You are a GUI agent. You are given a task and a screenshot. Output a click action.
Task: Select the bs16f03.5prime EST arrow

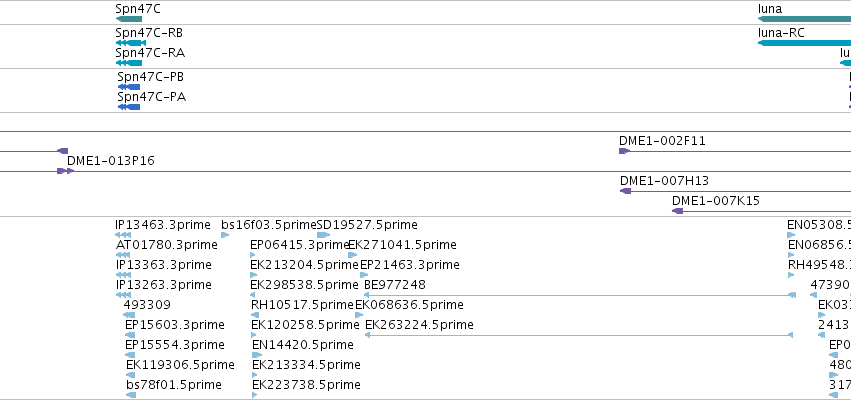[x=225, y=235]
